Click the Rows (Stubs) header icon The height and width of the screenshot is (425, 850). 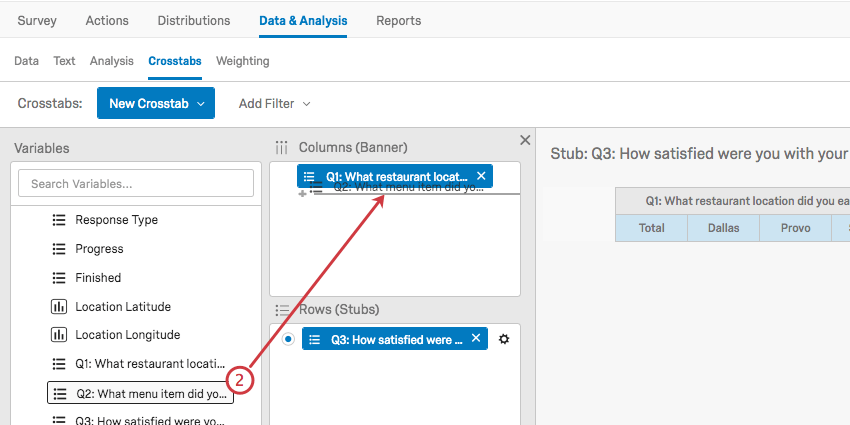282,310
